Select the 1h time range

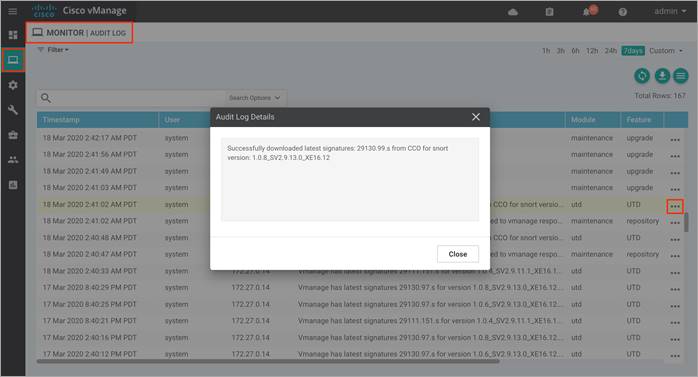pos(546,51)
